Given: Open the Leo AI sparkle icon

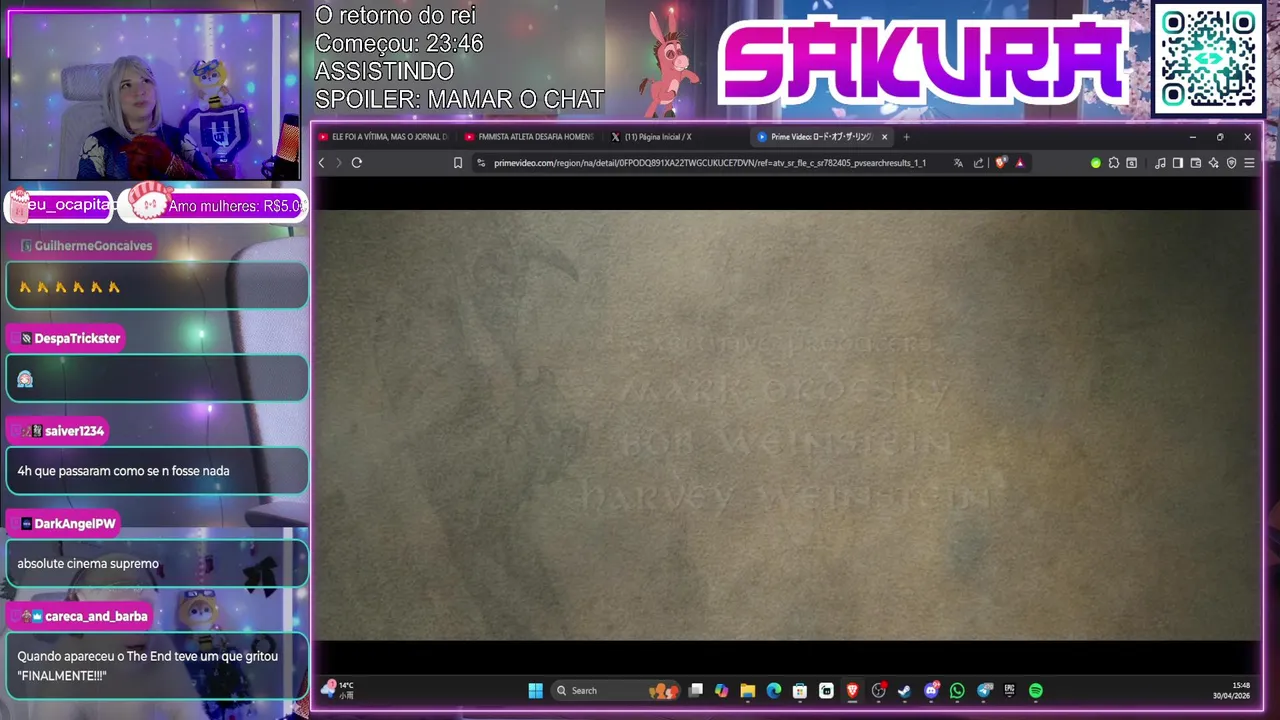Looking at the screenshot, I should [x=1214, y=163].
